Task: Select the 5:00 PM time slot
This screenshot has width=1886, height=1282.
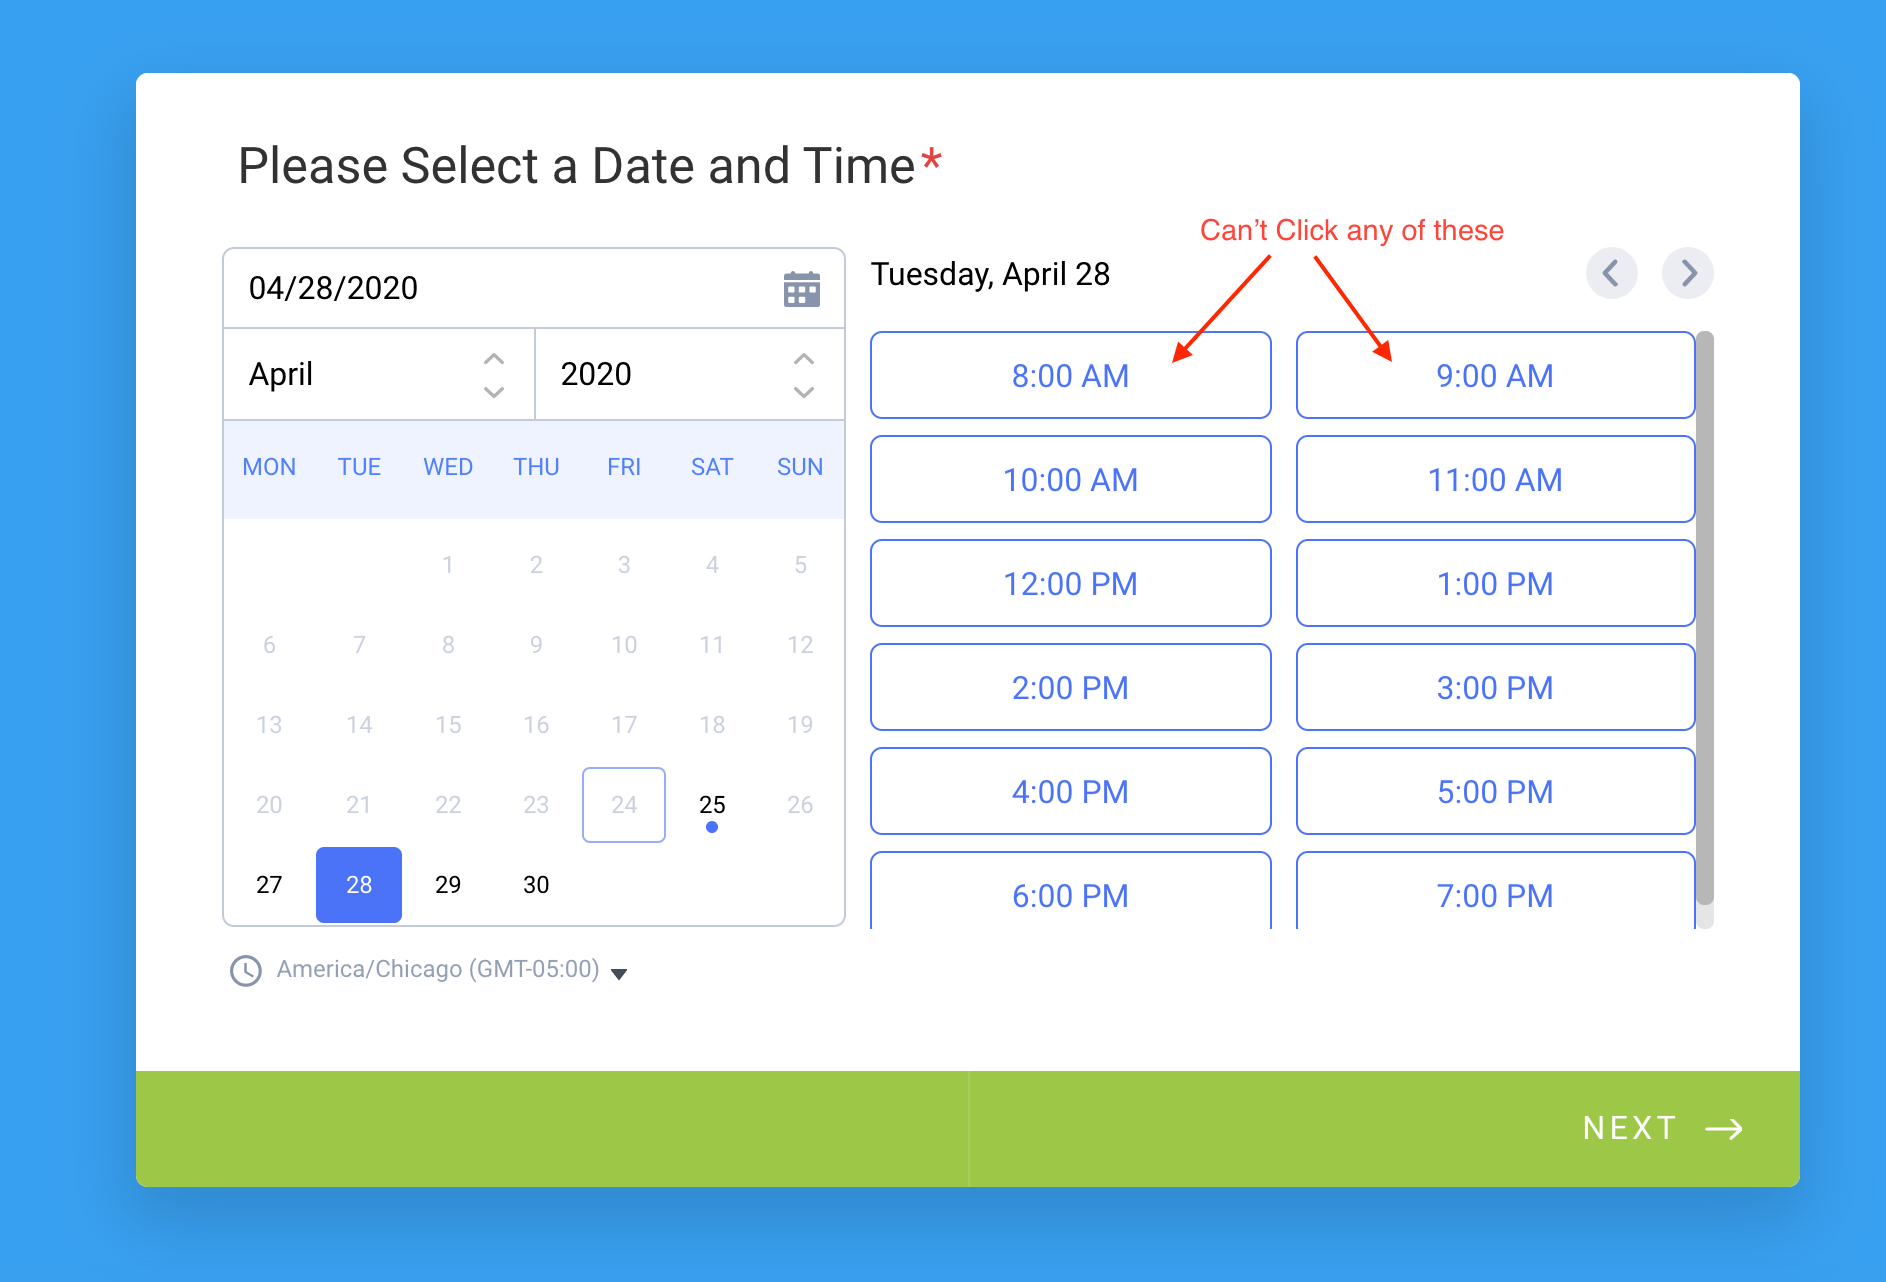Action: pyautogui.click(x=1494, y=791)
